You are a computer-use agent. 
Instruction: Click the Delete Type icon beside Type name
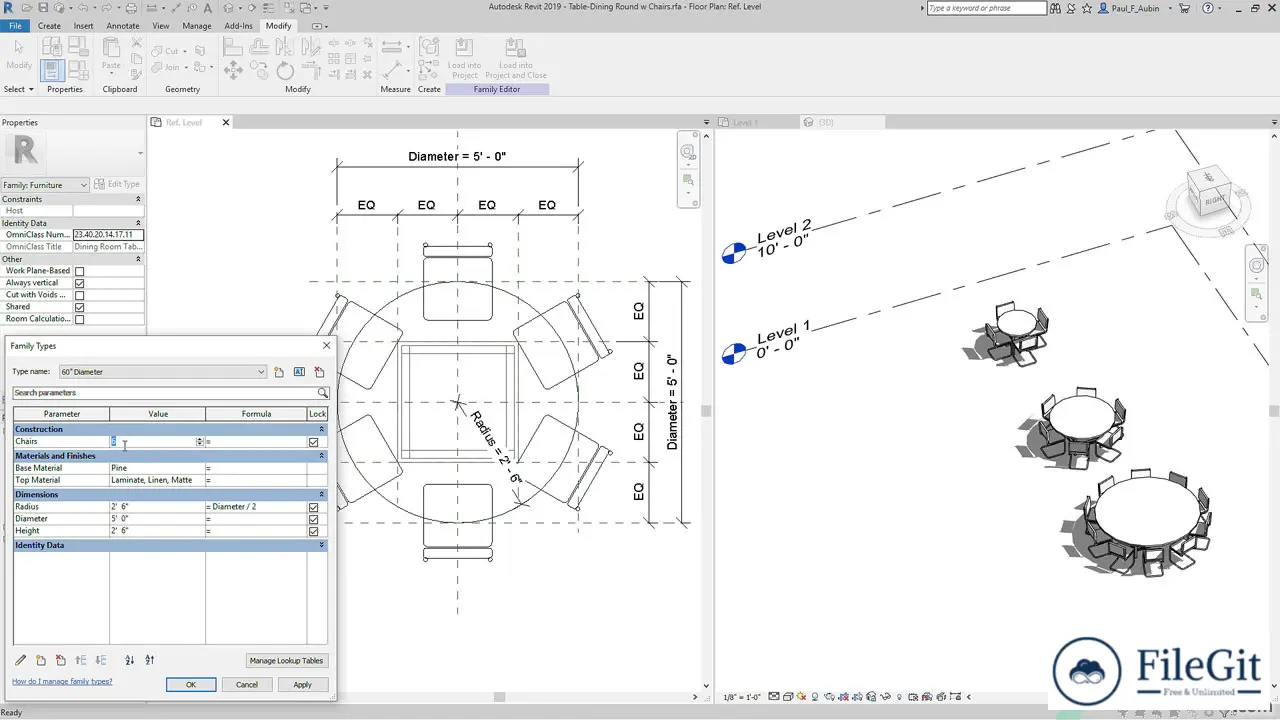(319, 372)
